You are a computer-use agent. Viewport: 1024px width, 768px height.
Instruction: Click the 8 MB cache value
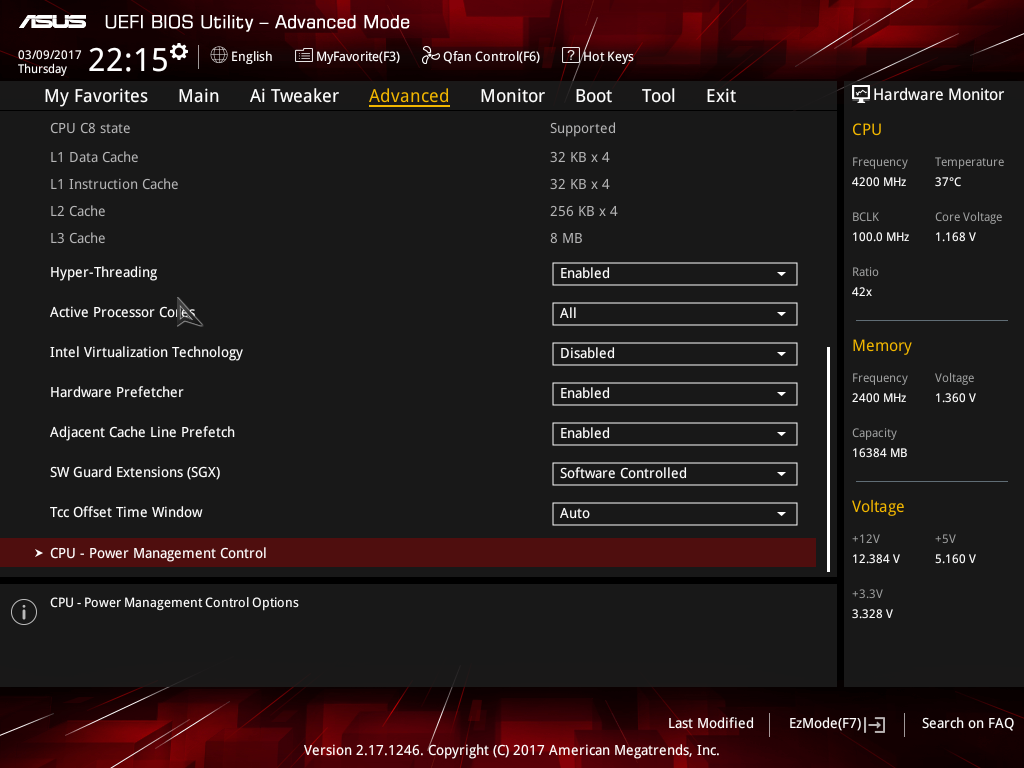click(x=566, y=238)
